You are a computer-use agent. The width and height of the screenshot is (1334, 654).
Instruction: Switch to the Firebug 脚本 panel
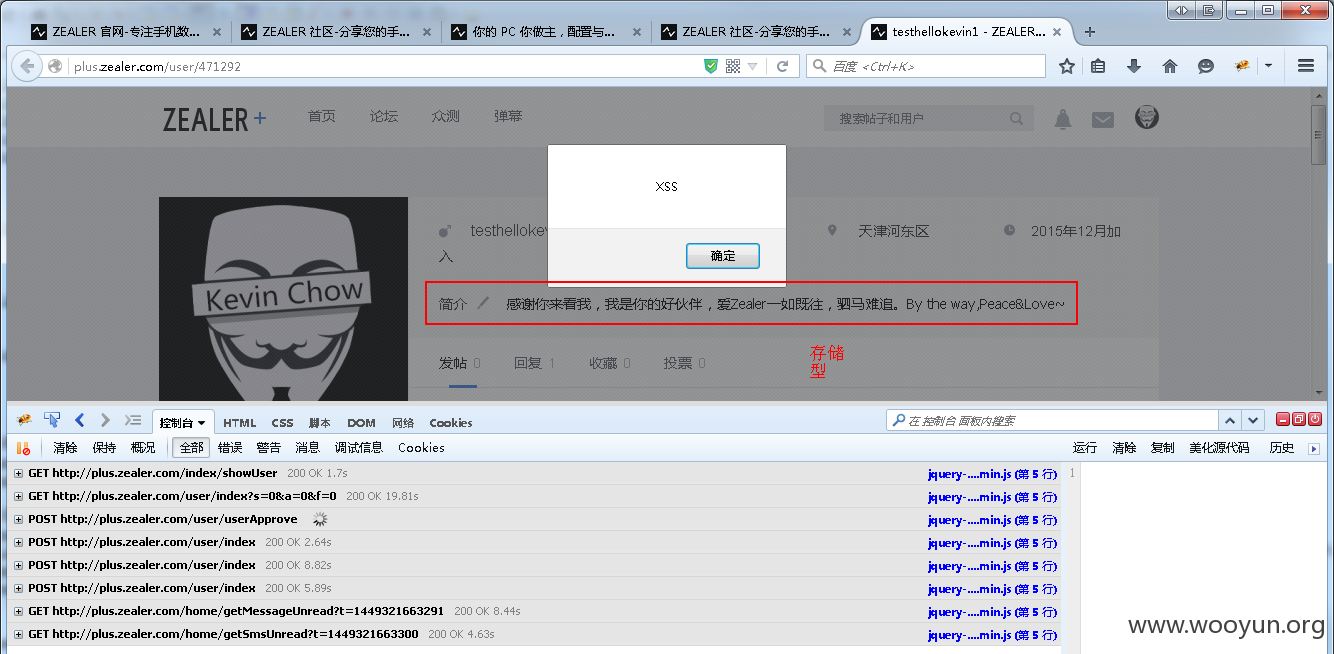coord(320,423)
